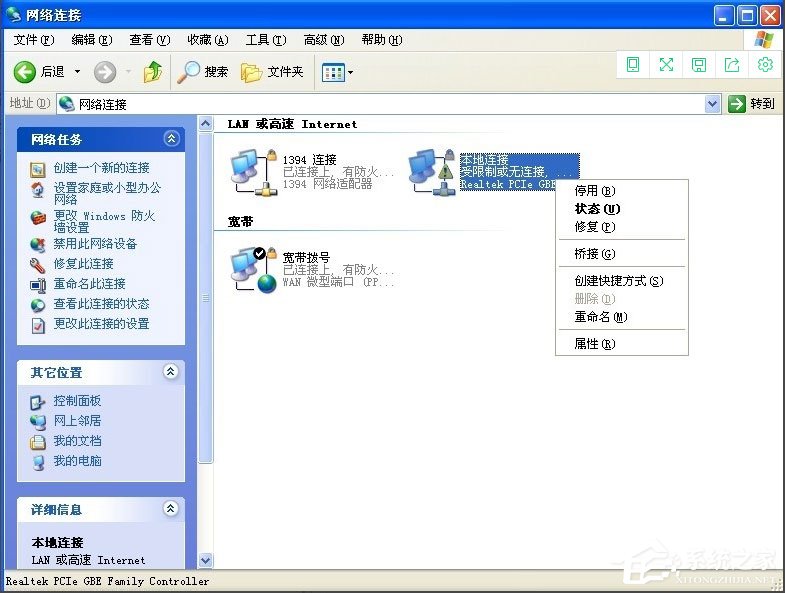Choose 停用(B) in context menu
785x593 pixels.
point(622,191)
